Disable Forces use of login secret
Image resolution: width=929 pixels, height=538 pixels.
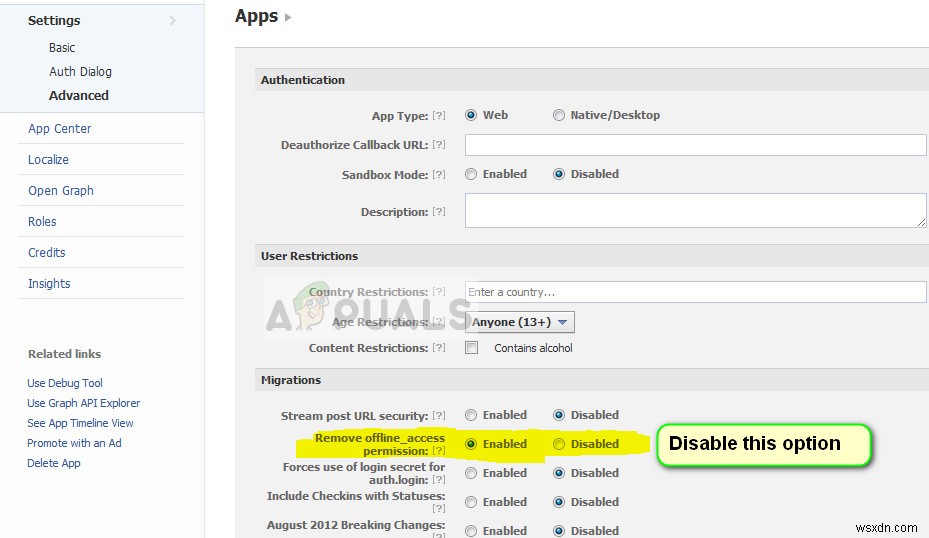point(559,473)
